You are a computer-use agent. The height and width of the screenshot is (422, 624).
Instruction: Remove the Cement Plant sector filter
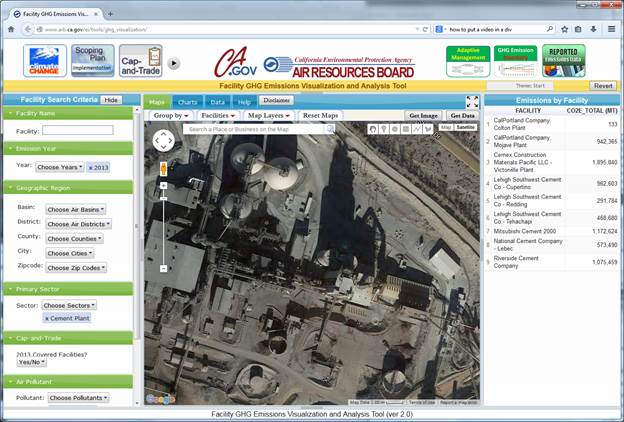47,317
